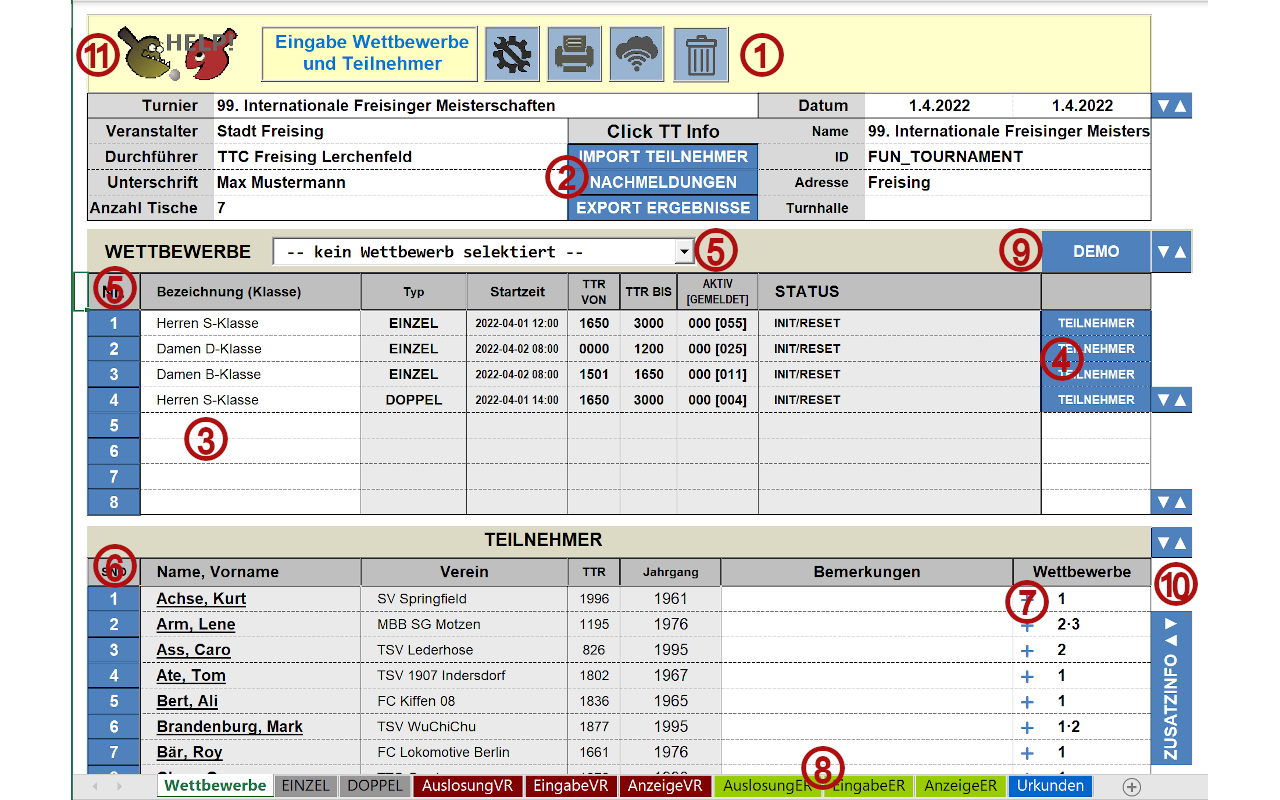Click the printer icon
The height and width of the screenshot is (800, 1280).
pos(574,54)
